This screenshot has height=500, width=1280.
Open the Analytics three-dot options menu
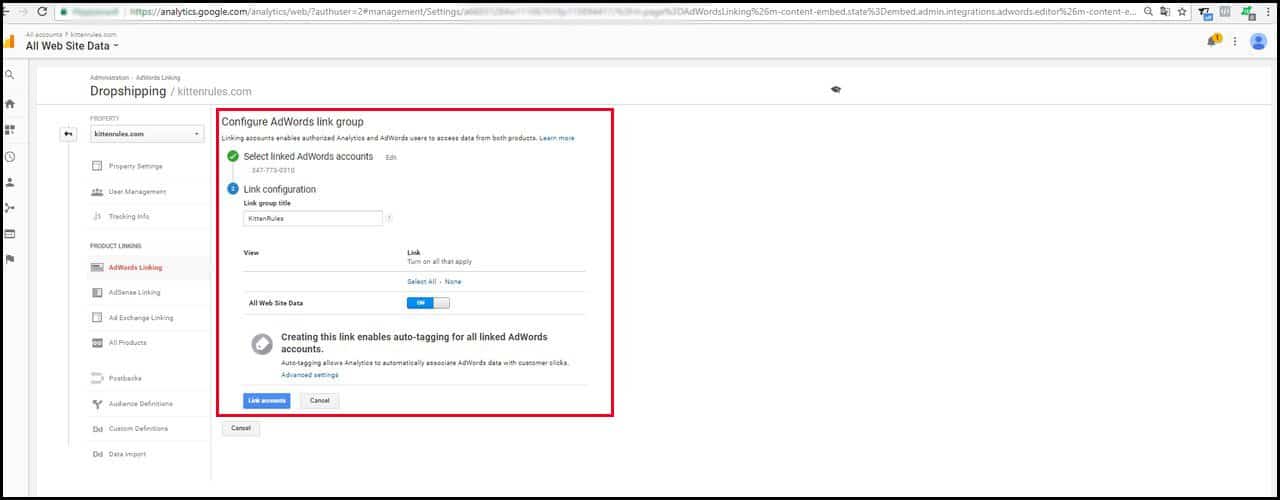coord(1235,41)
